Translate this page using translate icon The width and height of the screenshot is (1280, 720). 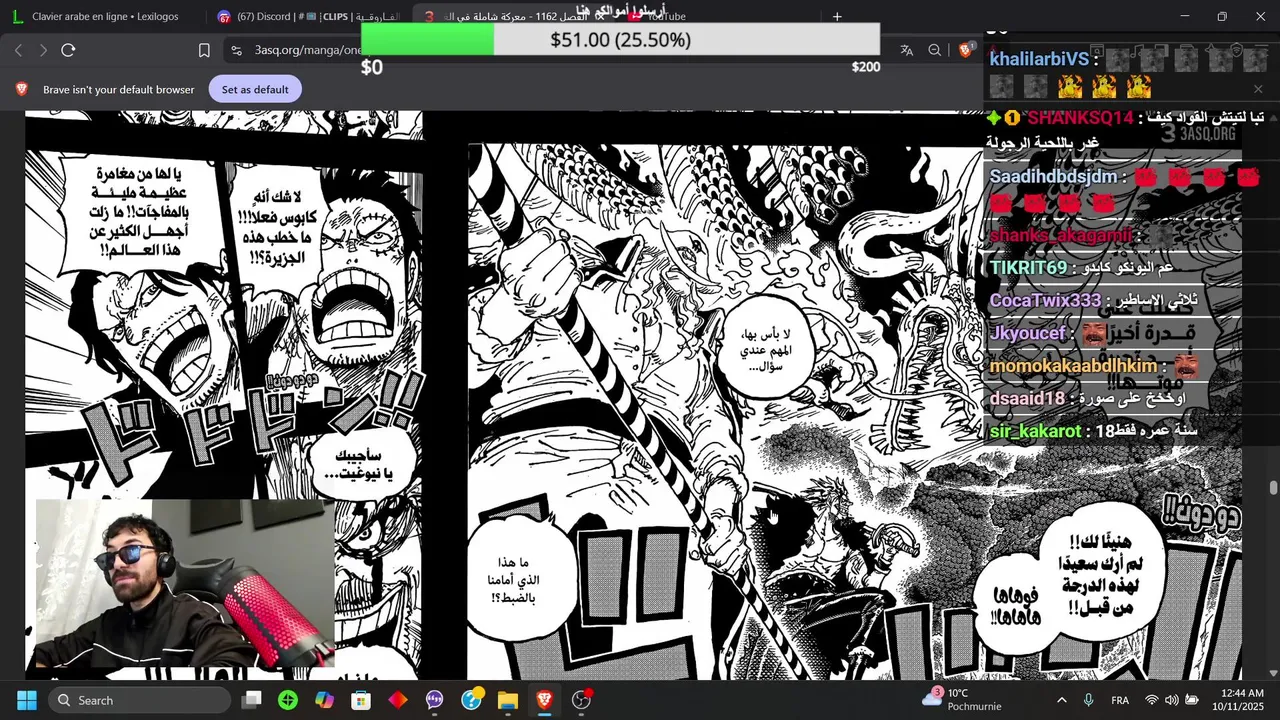906,50
